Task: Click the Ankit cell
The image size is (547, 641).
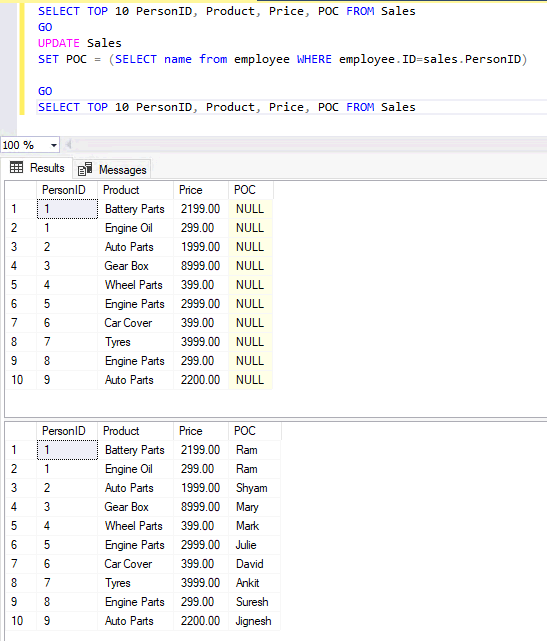Action: (x=255, y=583)
